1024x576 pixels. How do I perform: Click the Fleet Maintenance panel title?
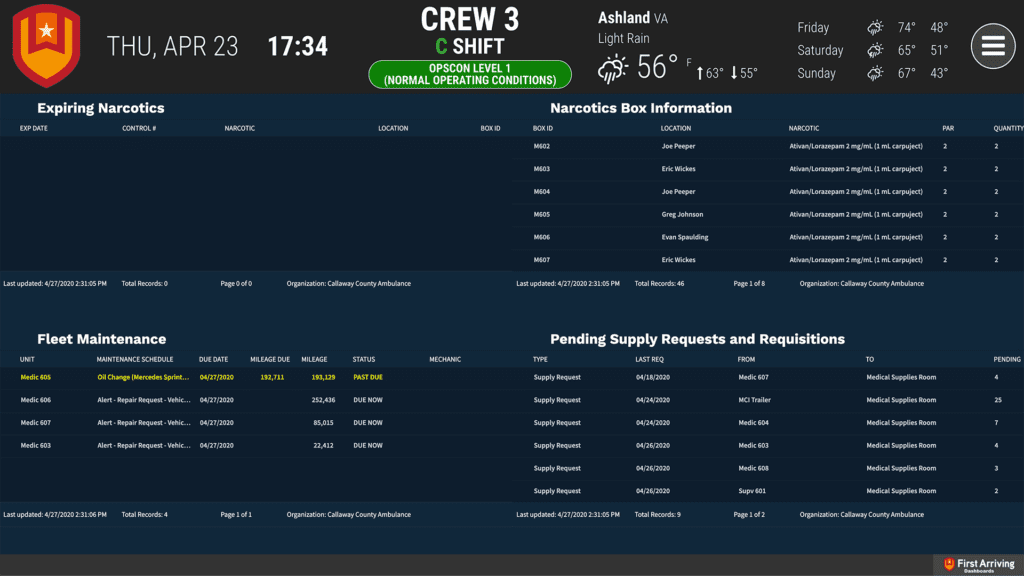coord(101,339)
